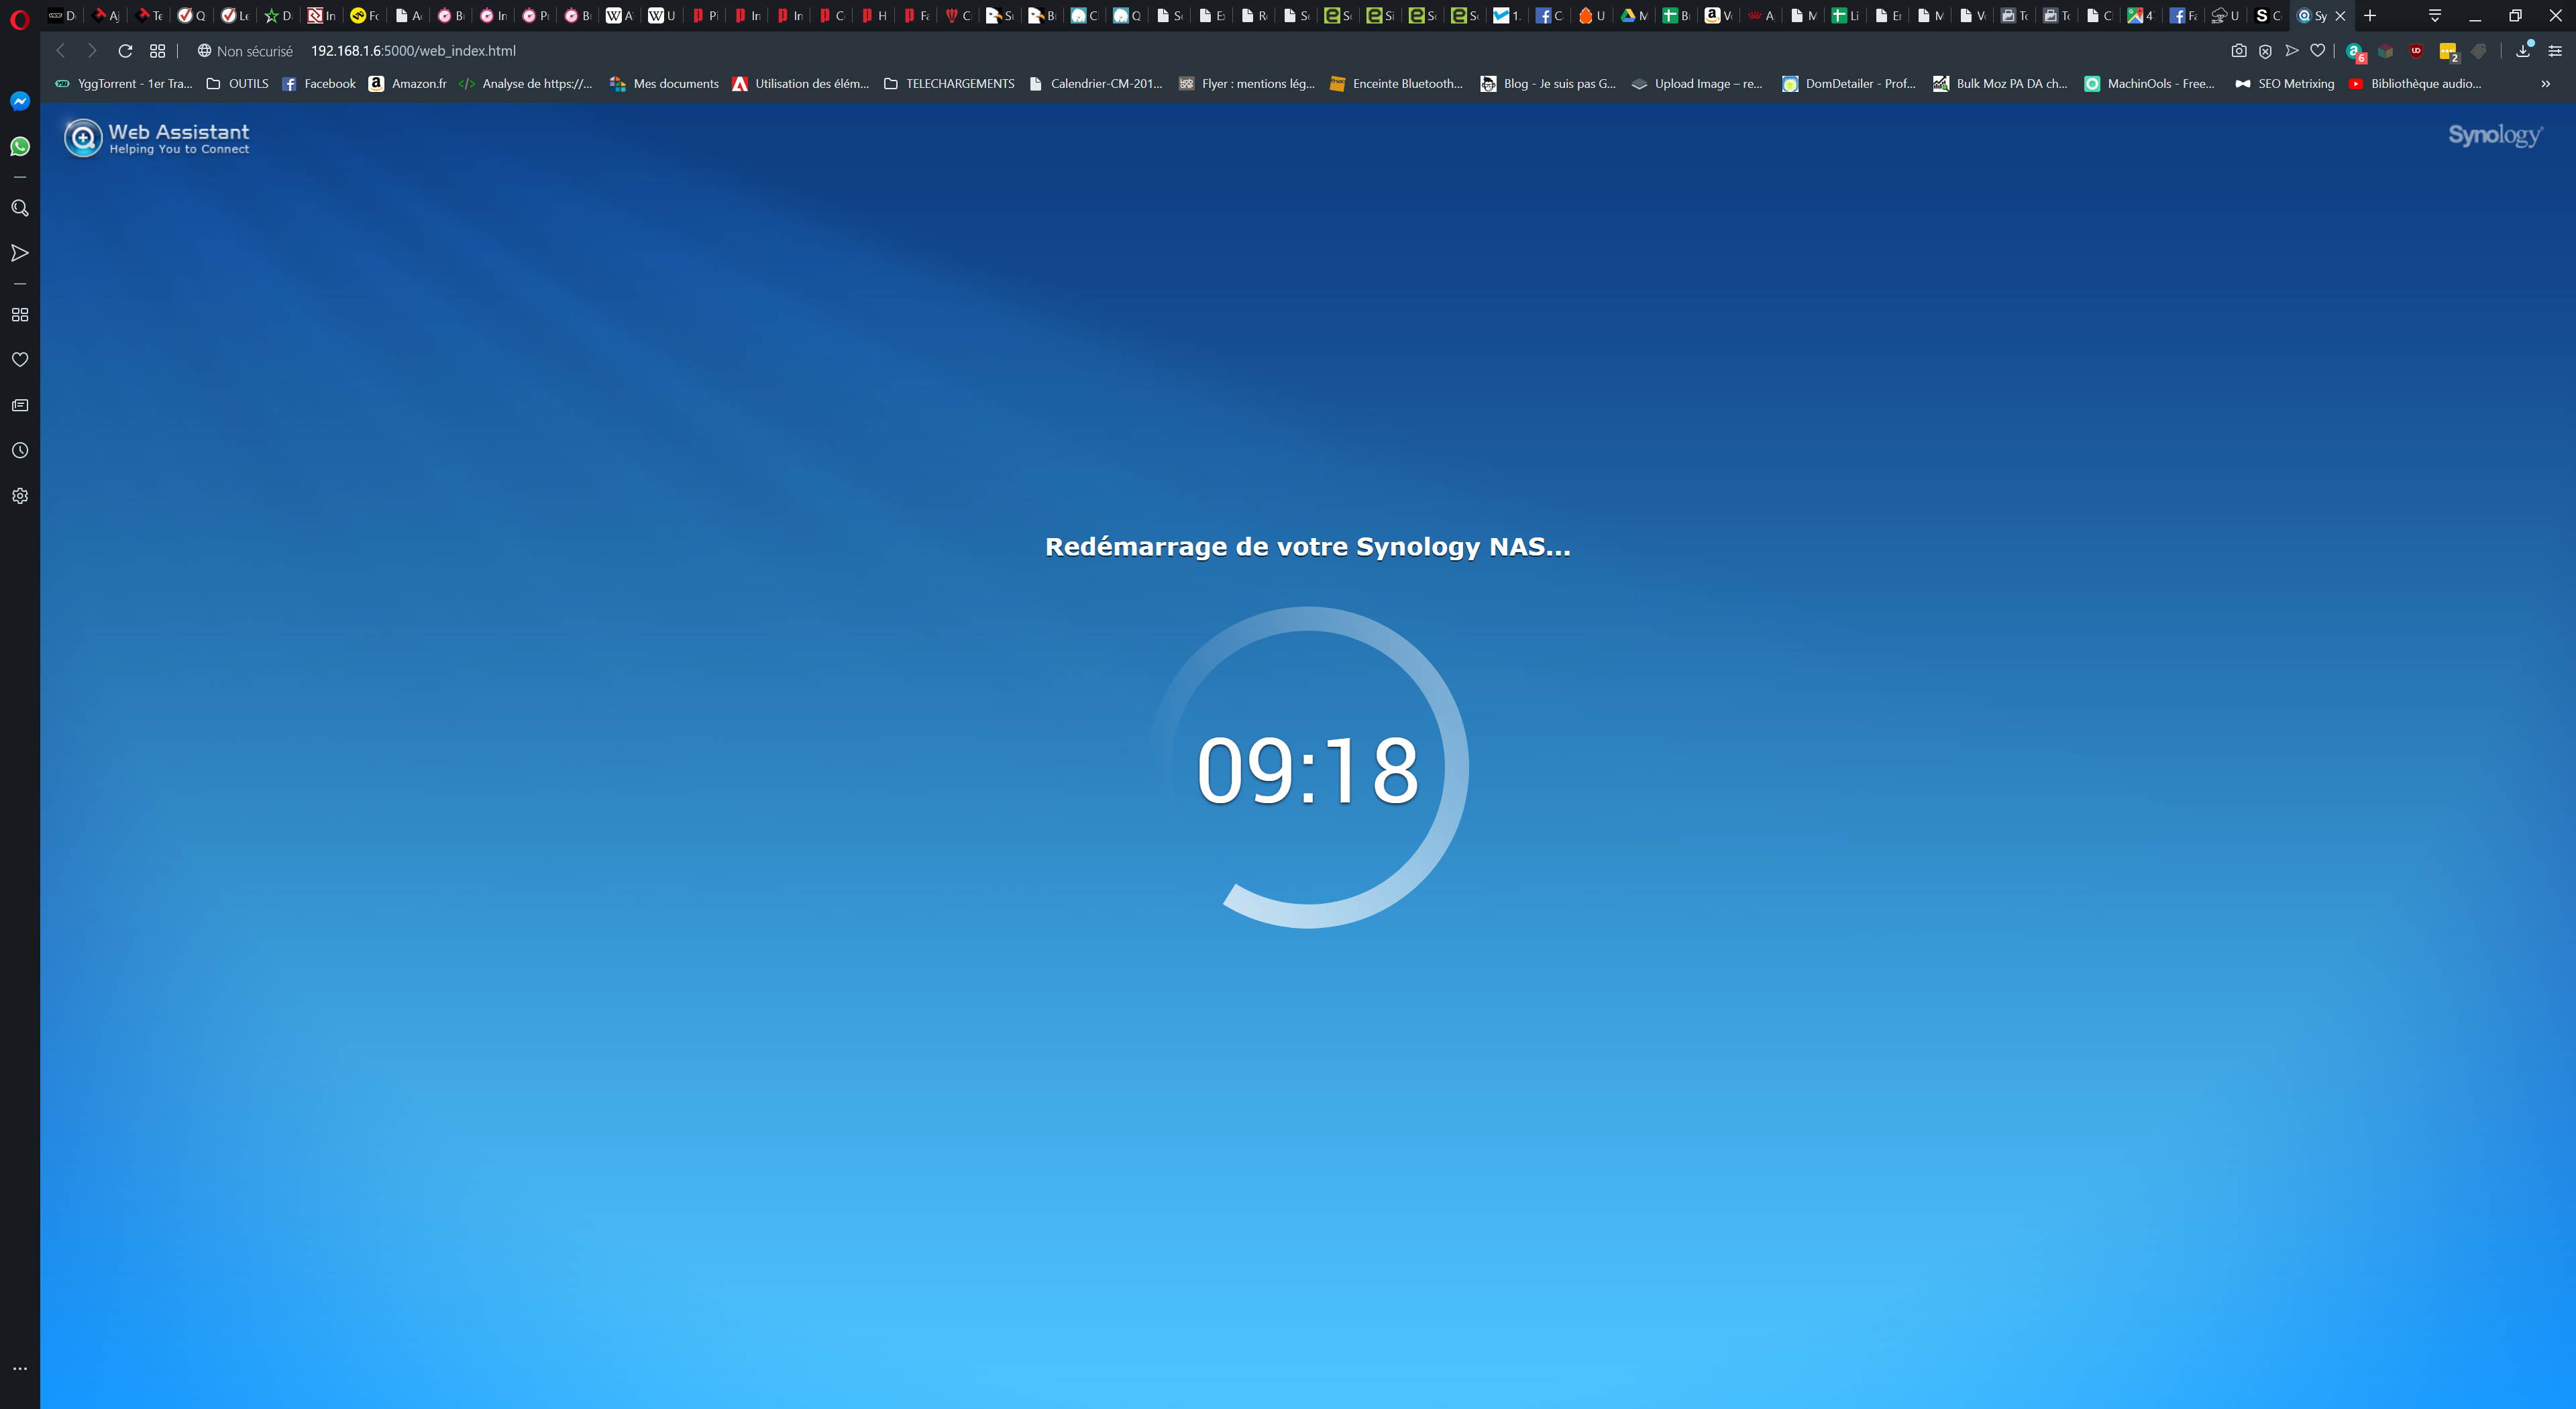The height and width of the screenshot is (1409, 2576).
Task: Open Easy Setup sliders panel
Action: pos(2554,51)
